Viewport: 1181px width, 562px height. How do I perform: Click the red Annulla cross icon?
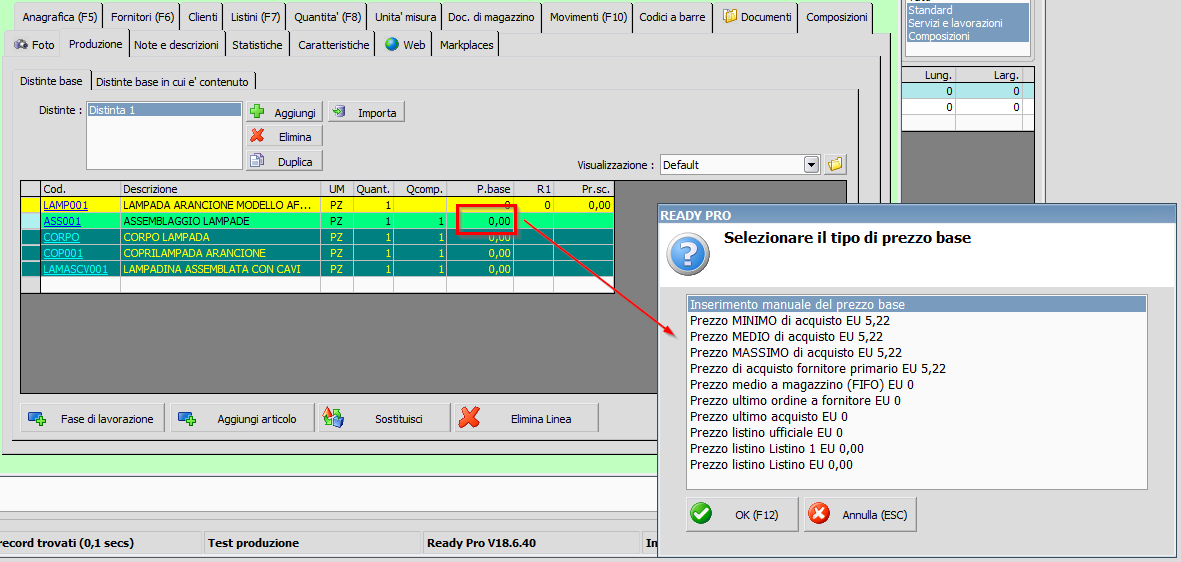point(819,515)
